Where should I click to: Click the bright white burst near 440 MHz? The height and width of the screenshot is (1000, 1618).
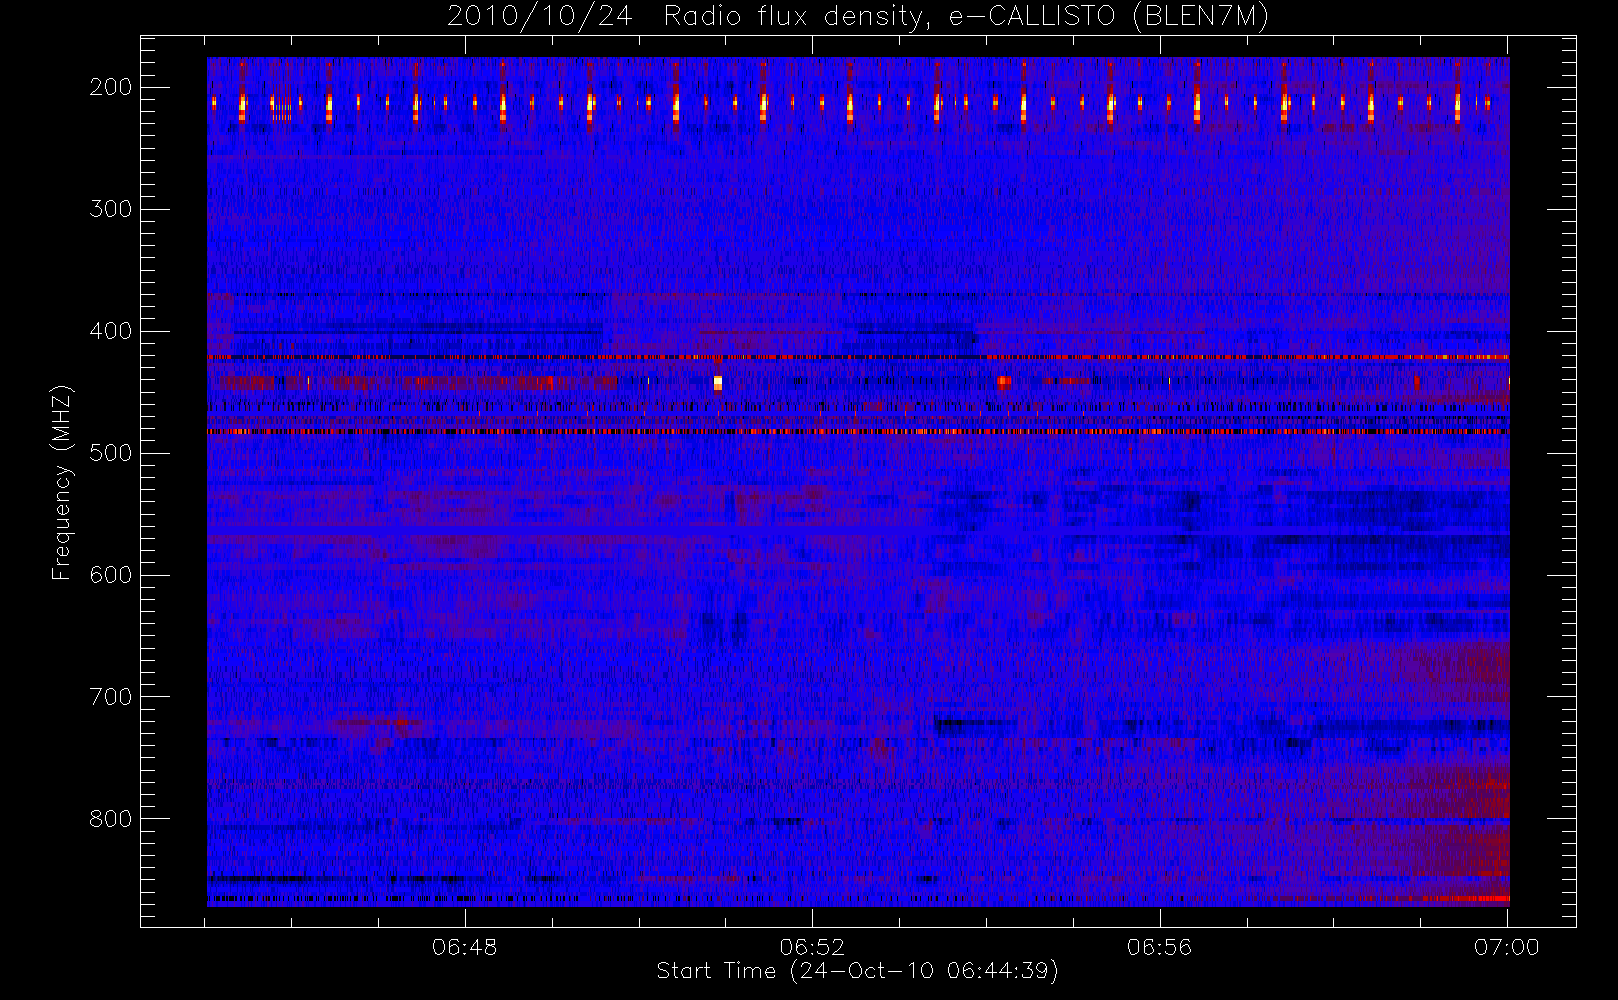click(x=718, y=382)
